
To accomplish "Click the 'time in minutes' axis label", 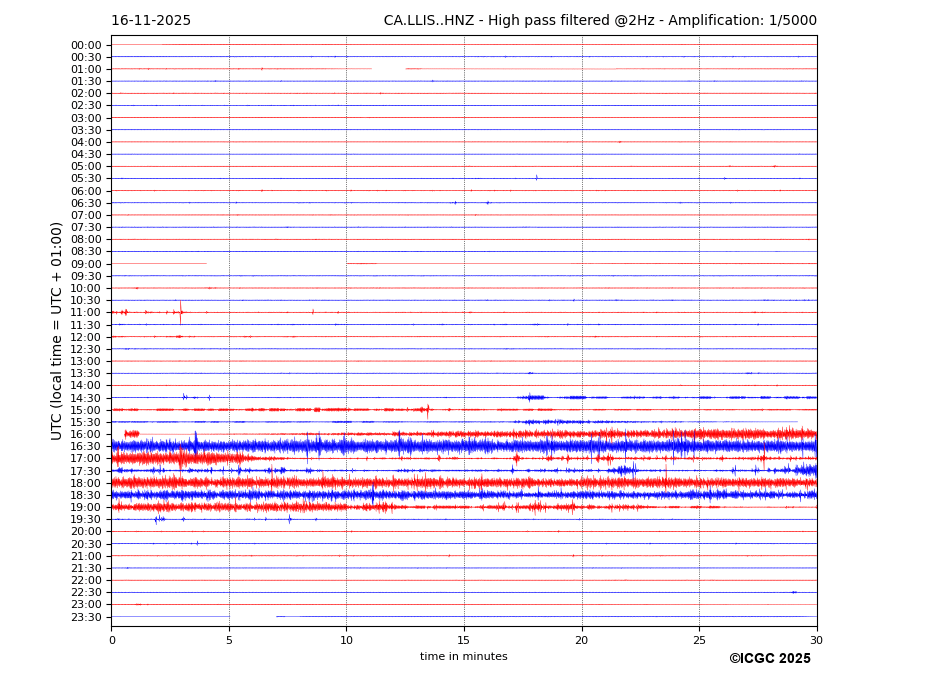I will click(x=463, y=657).
